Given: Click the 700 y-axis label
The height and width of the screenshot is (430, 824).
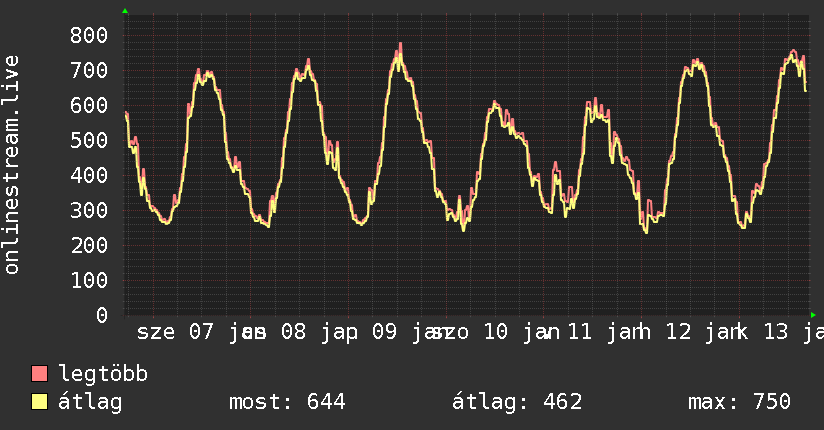Looking at the screenshot, I should tap(89, 70).
